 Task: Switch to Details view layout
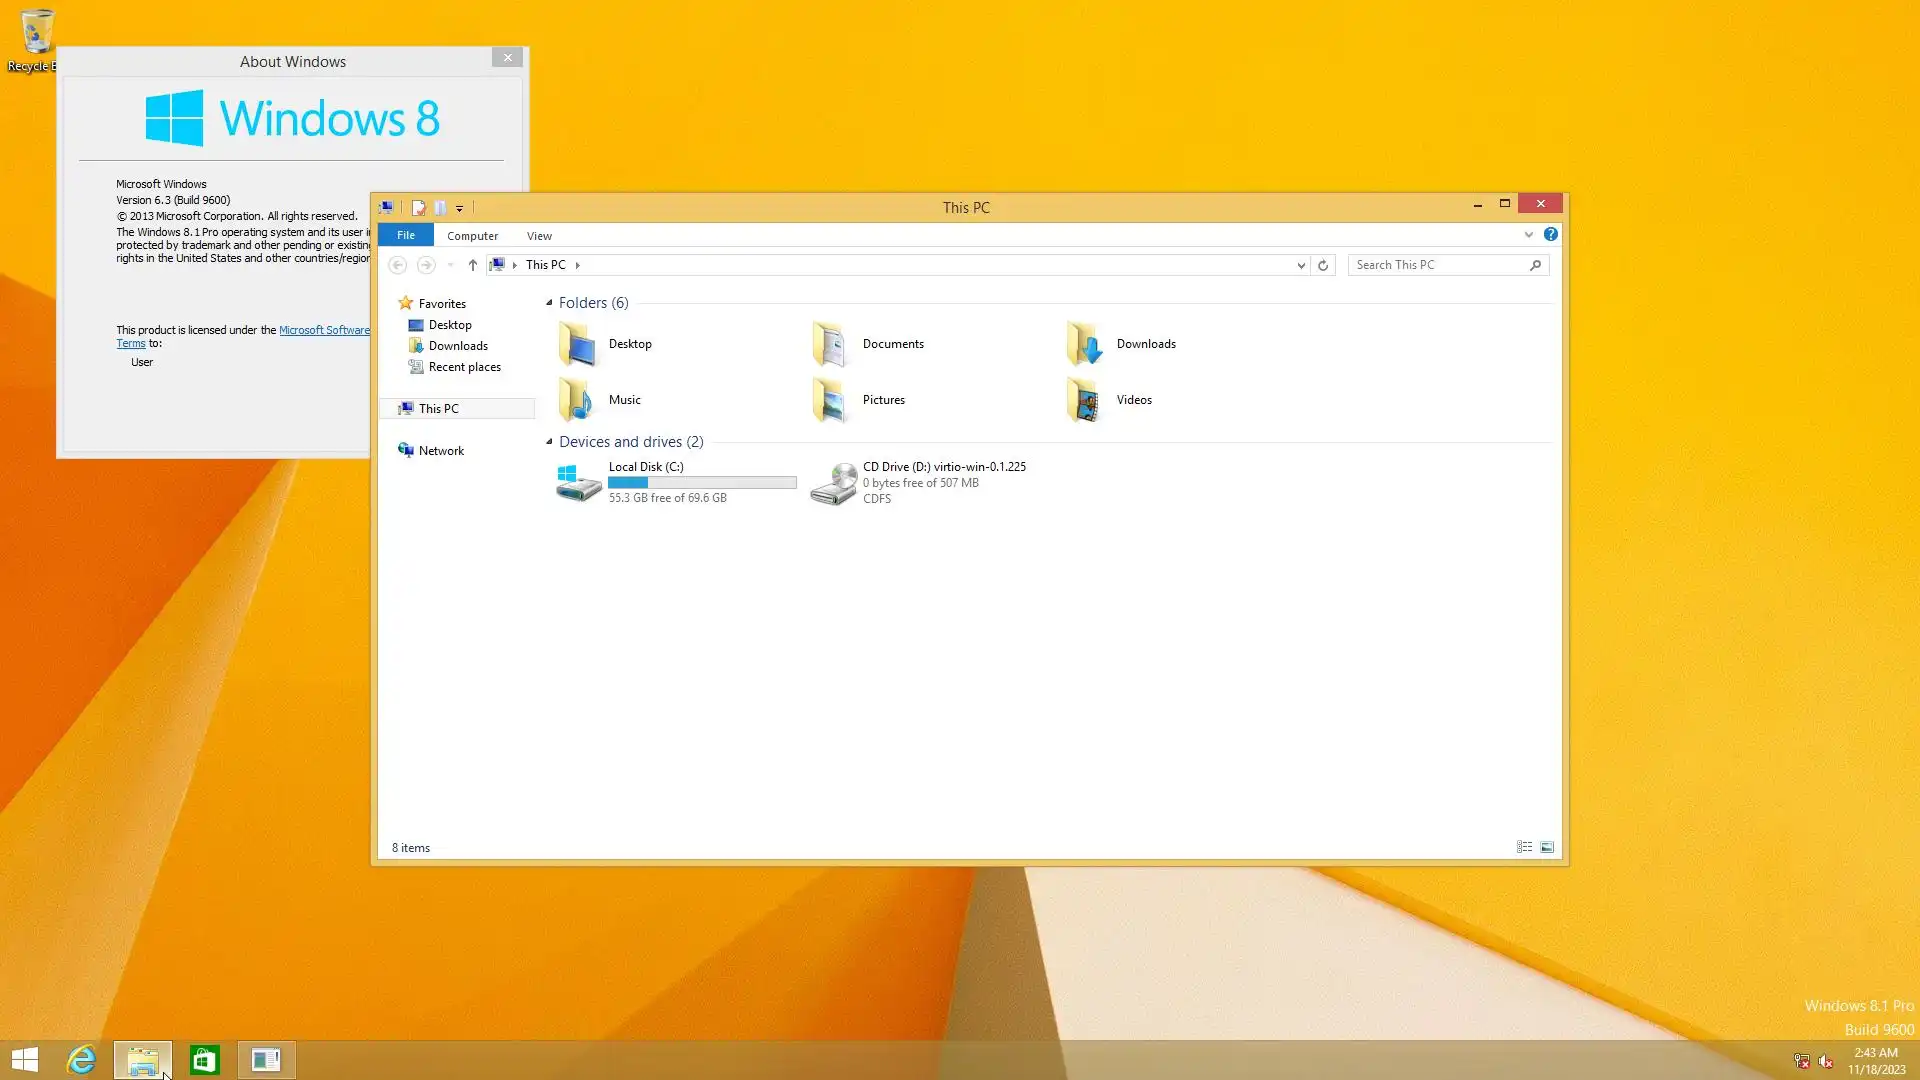pos(1524,847)
